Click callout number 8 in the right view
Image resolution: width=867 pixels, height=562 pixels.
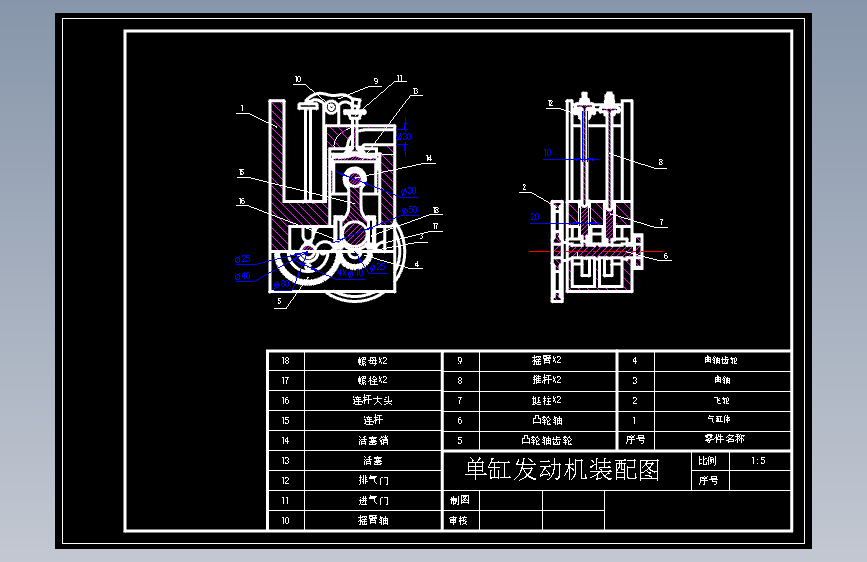point(661,163)
